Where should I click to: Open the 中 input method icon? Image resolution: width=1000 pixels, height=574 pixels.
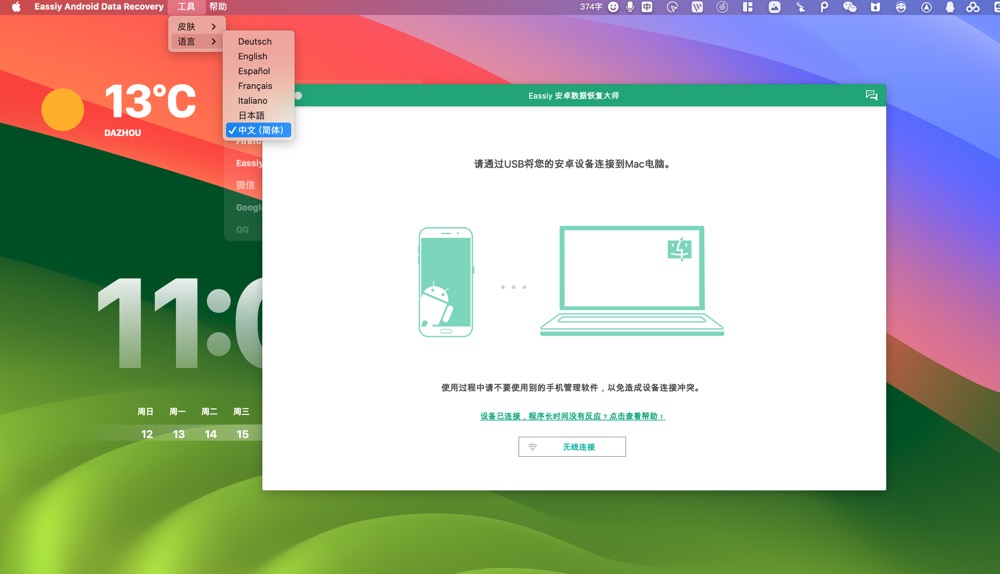[x=647, y=7]
